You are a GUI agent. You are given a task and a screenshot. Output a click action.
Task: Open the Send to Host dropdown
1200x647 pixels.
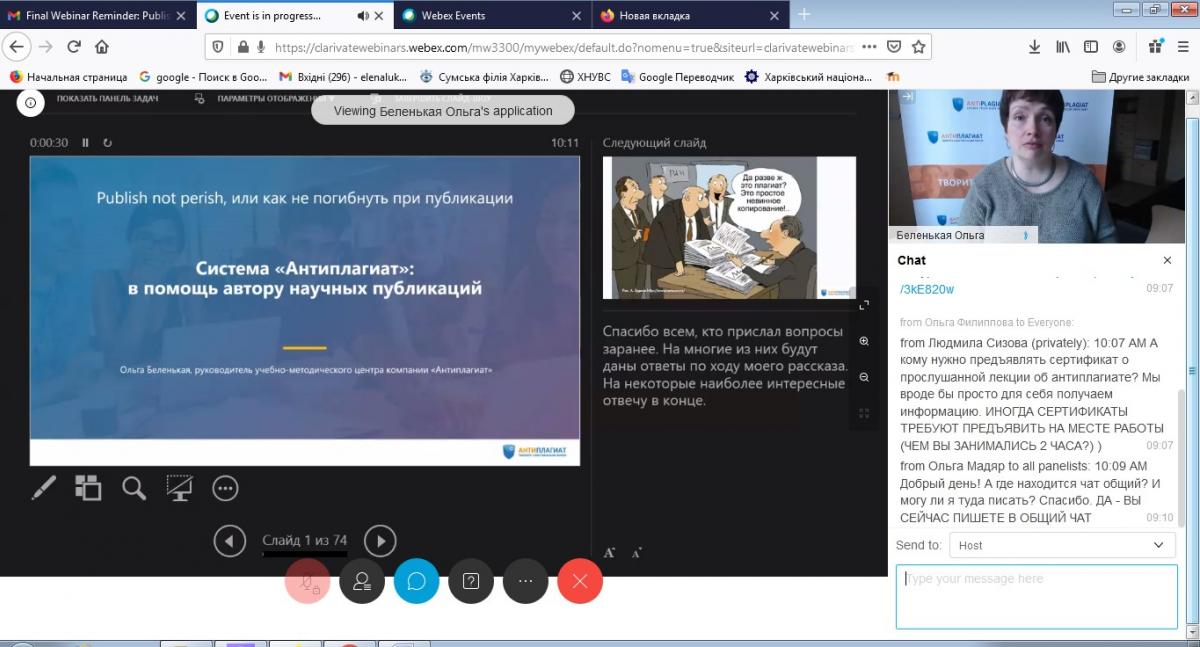click(1061, 545)
